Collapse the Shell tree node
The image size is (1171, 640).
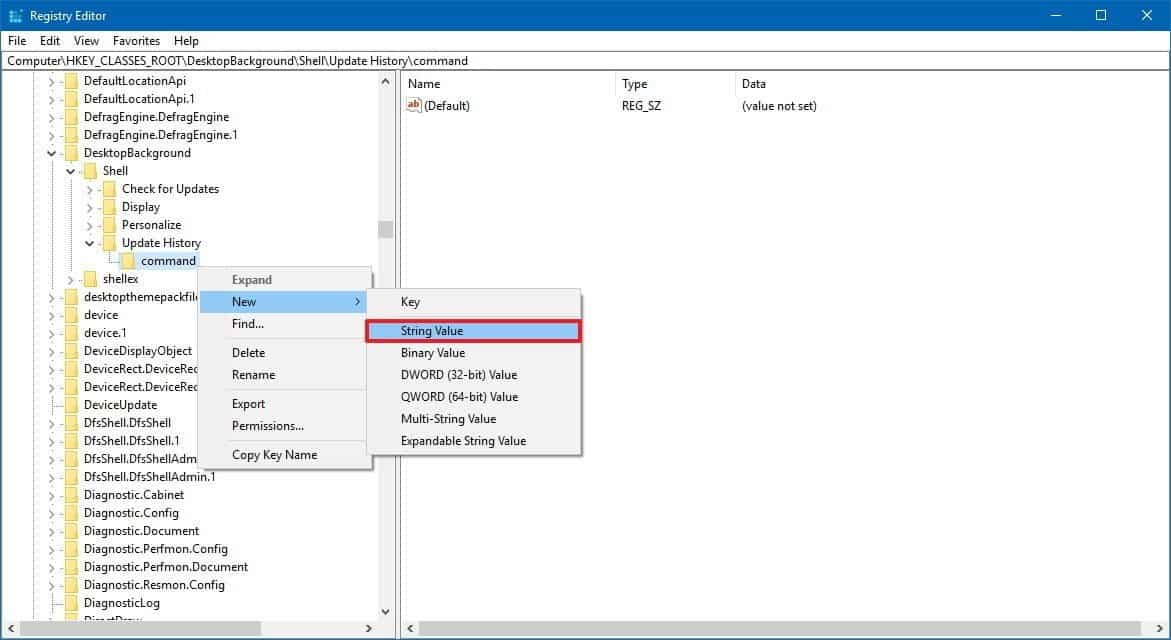coord(71,171)
